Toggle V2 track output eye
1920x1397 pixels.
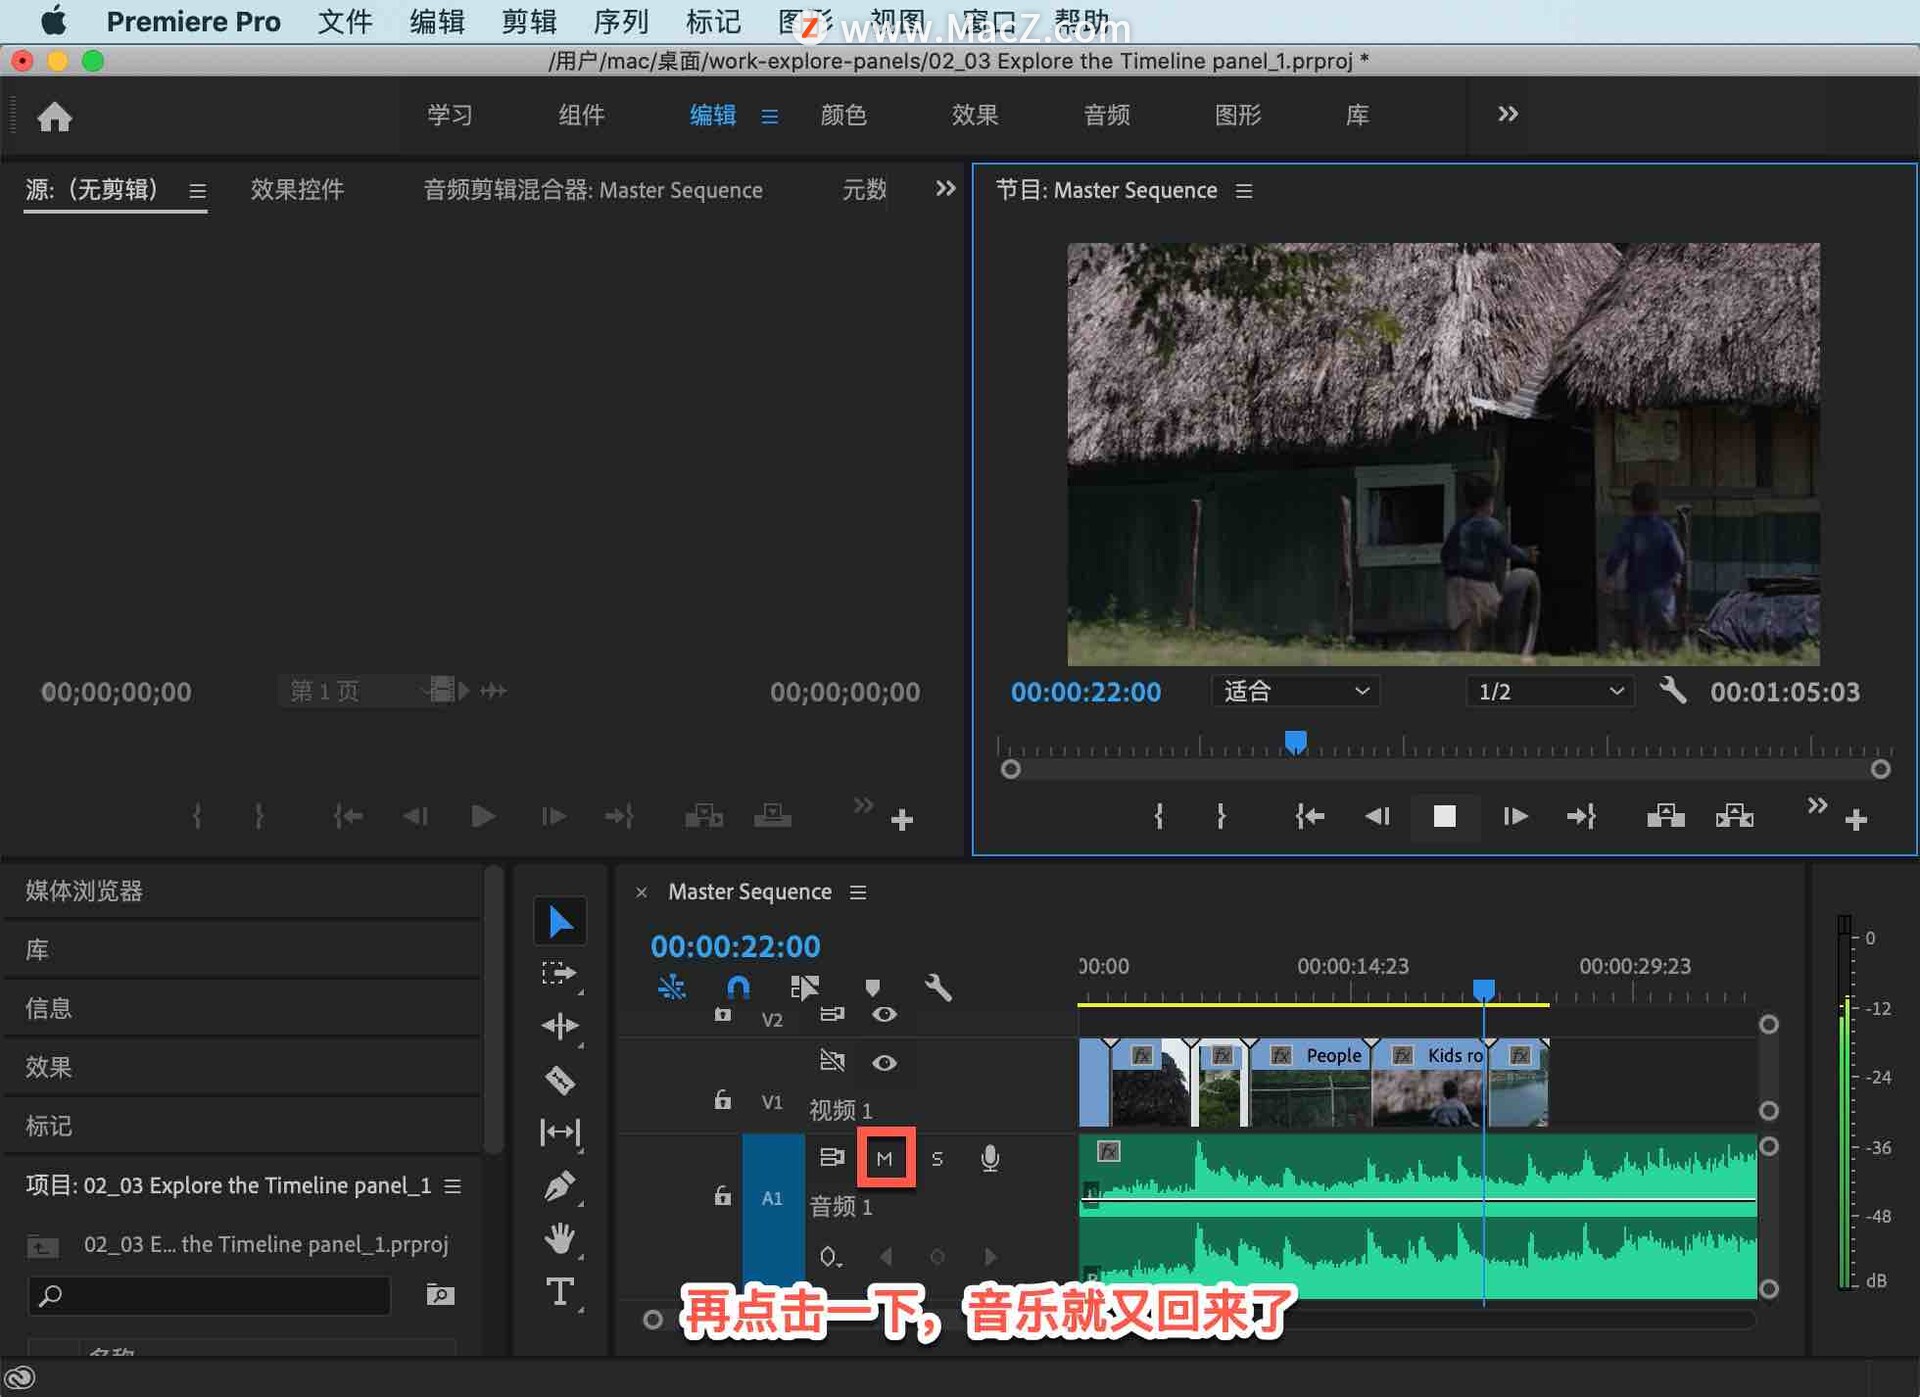click(x=884, y=1015)
